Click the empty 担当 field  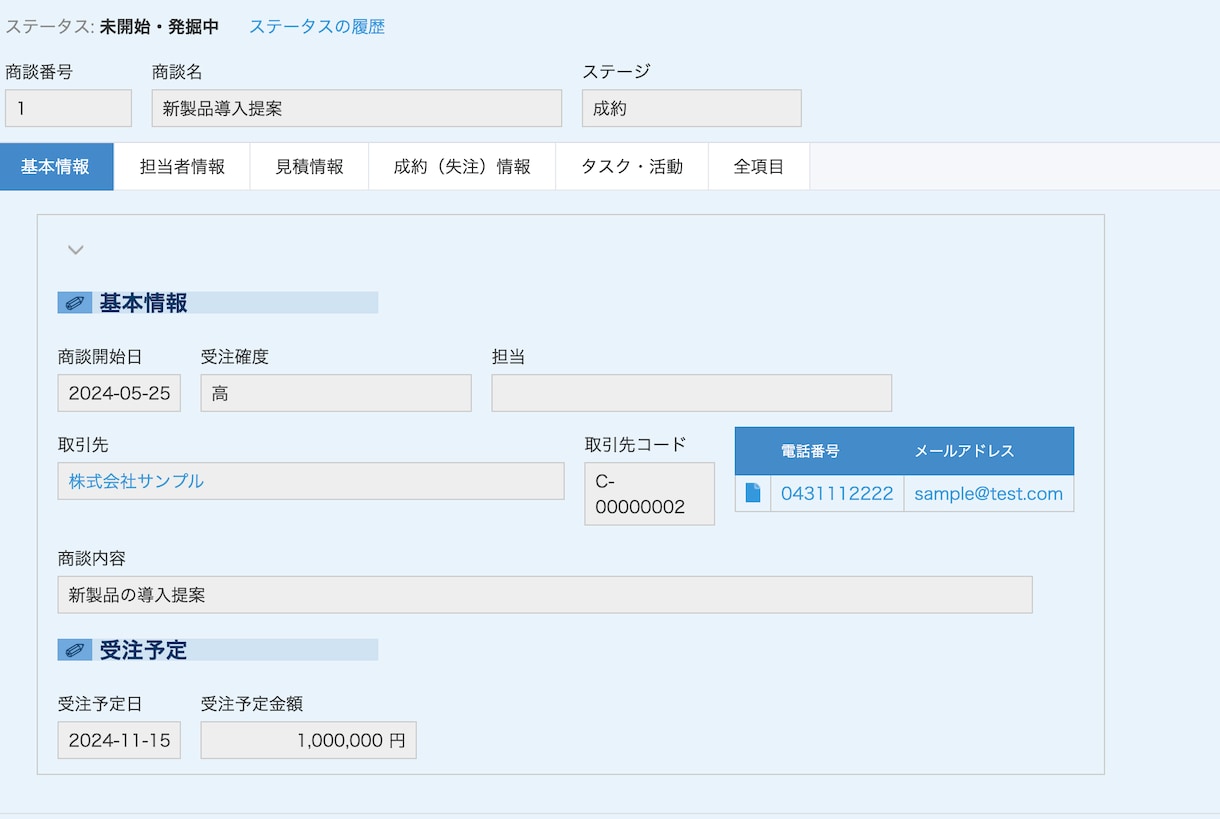coord(692,393)
